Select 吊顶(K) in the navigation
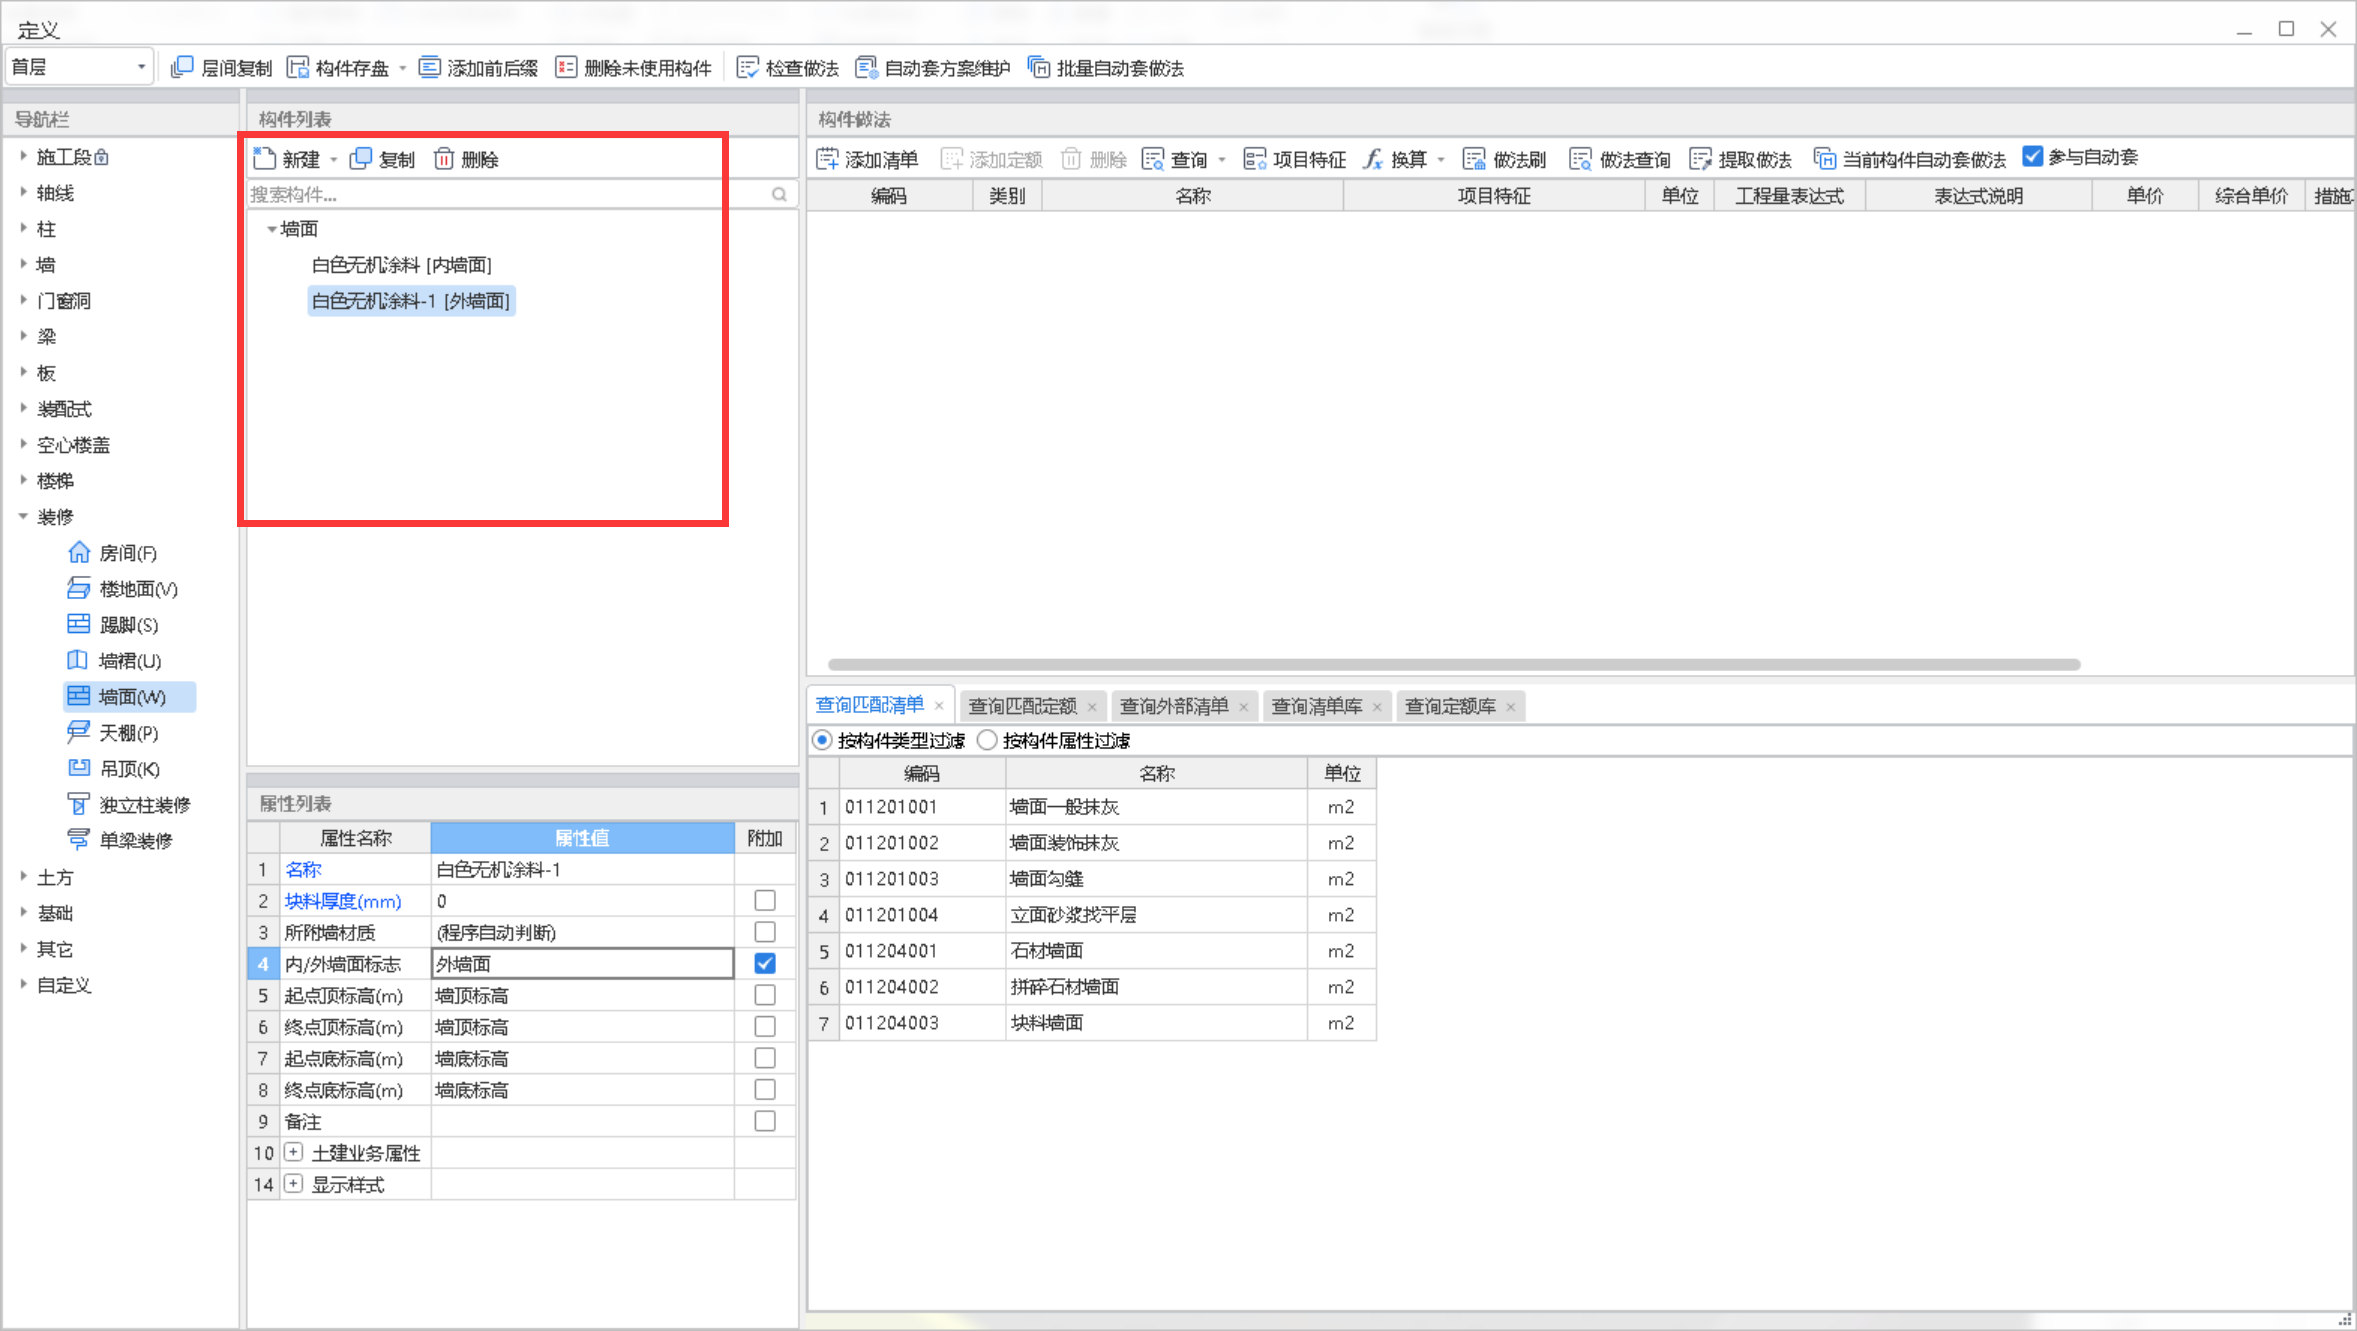 click(x=113, y=769)
